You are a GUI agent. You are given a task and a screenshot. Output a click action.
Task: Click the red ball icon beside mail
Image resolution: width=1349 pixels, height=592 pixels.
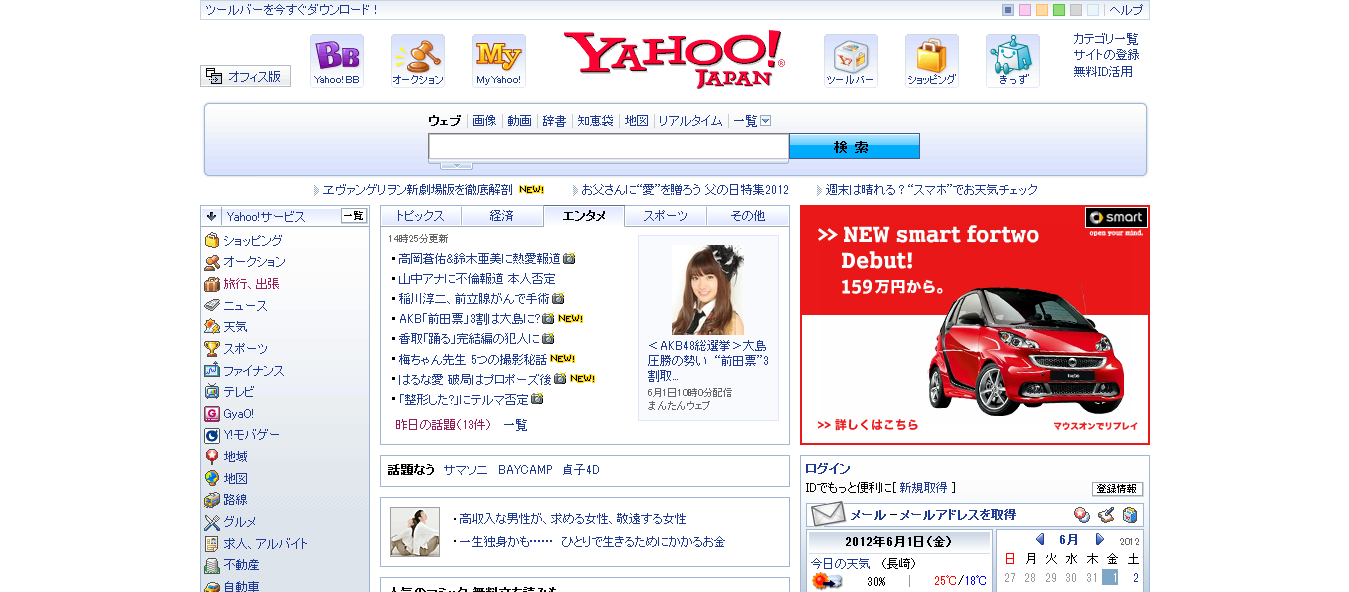coord(1081,515)
